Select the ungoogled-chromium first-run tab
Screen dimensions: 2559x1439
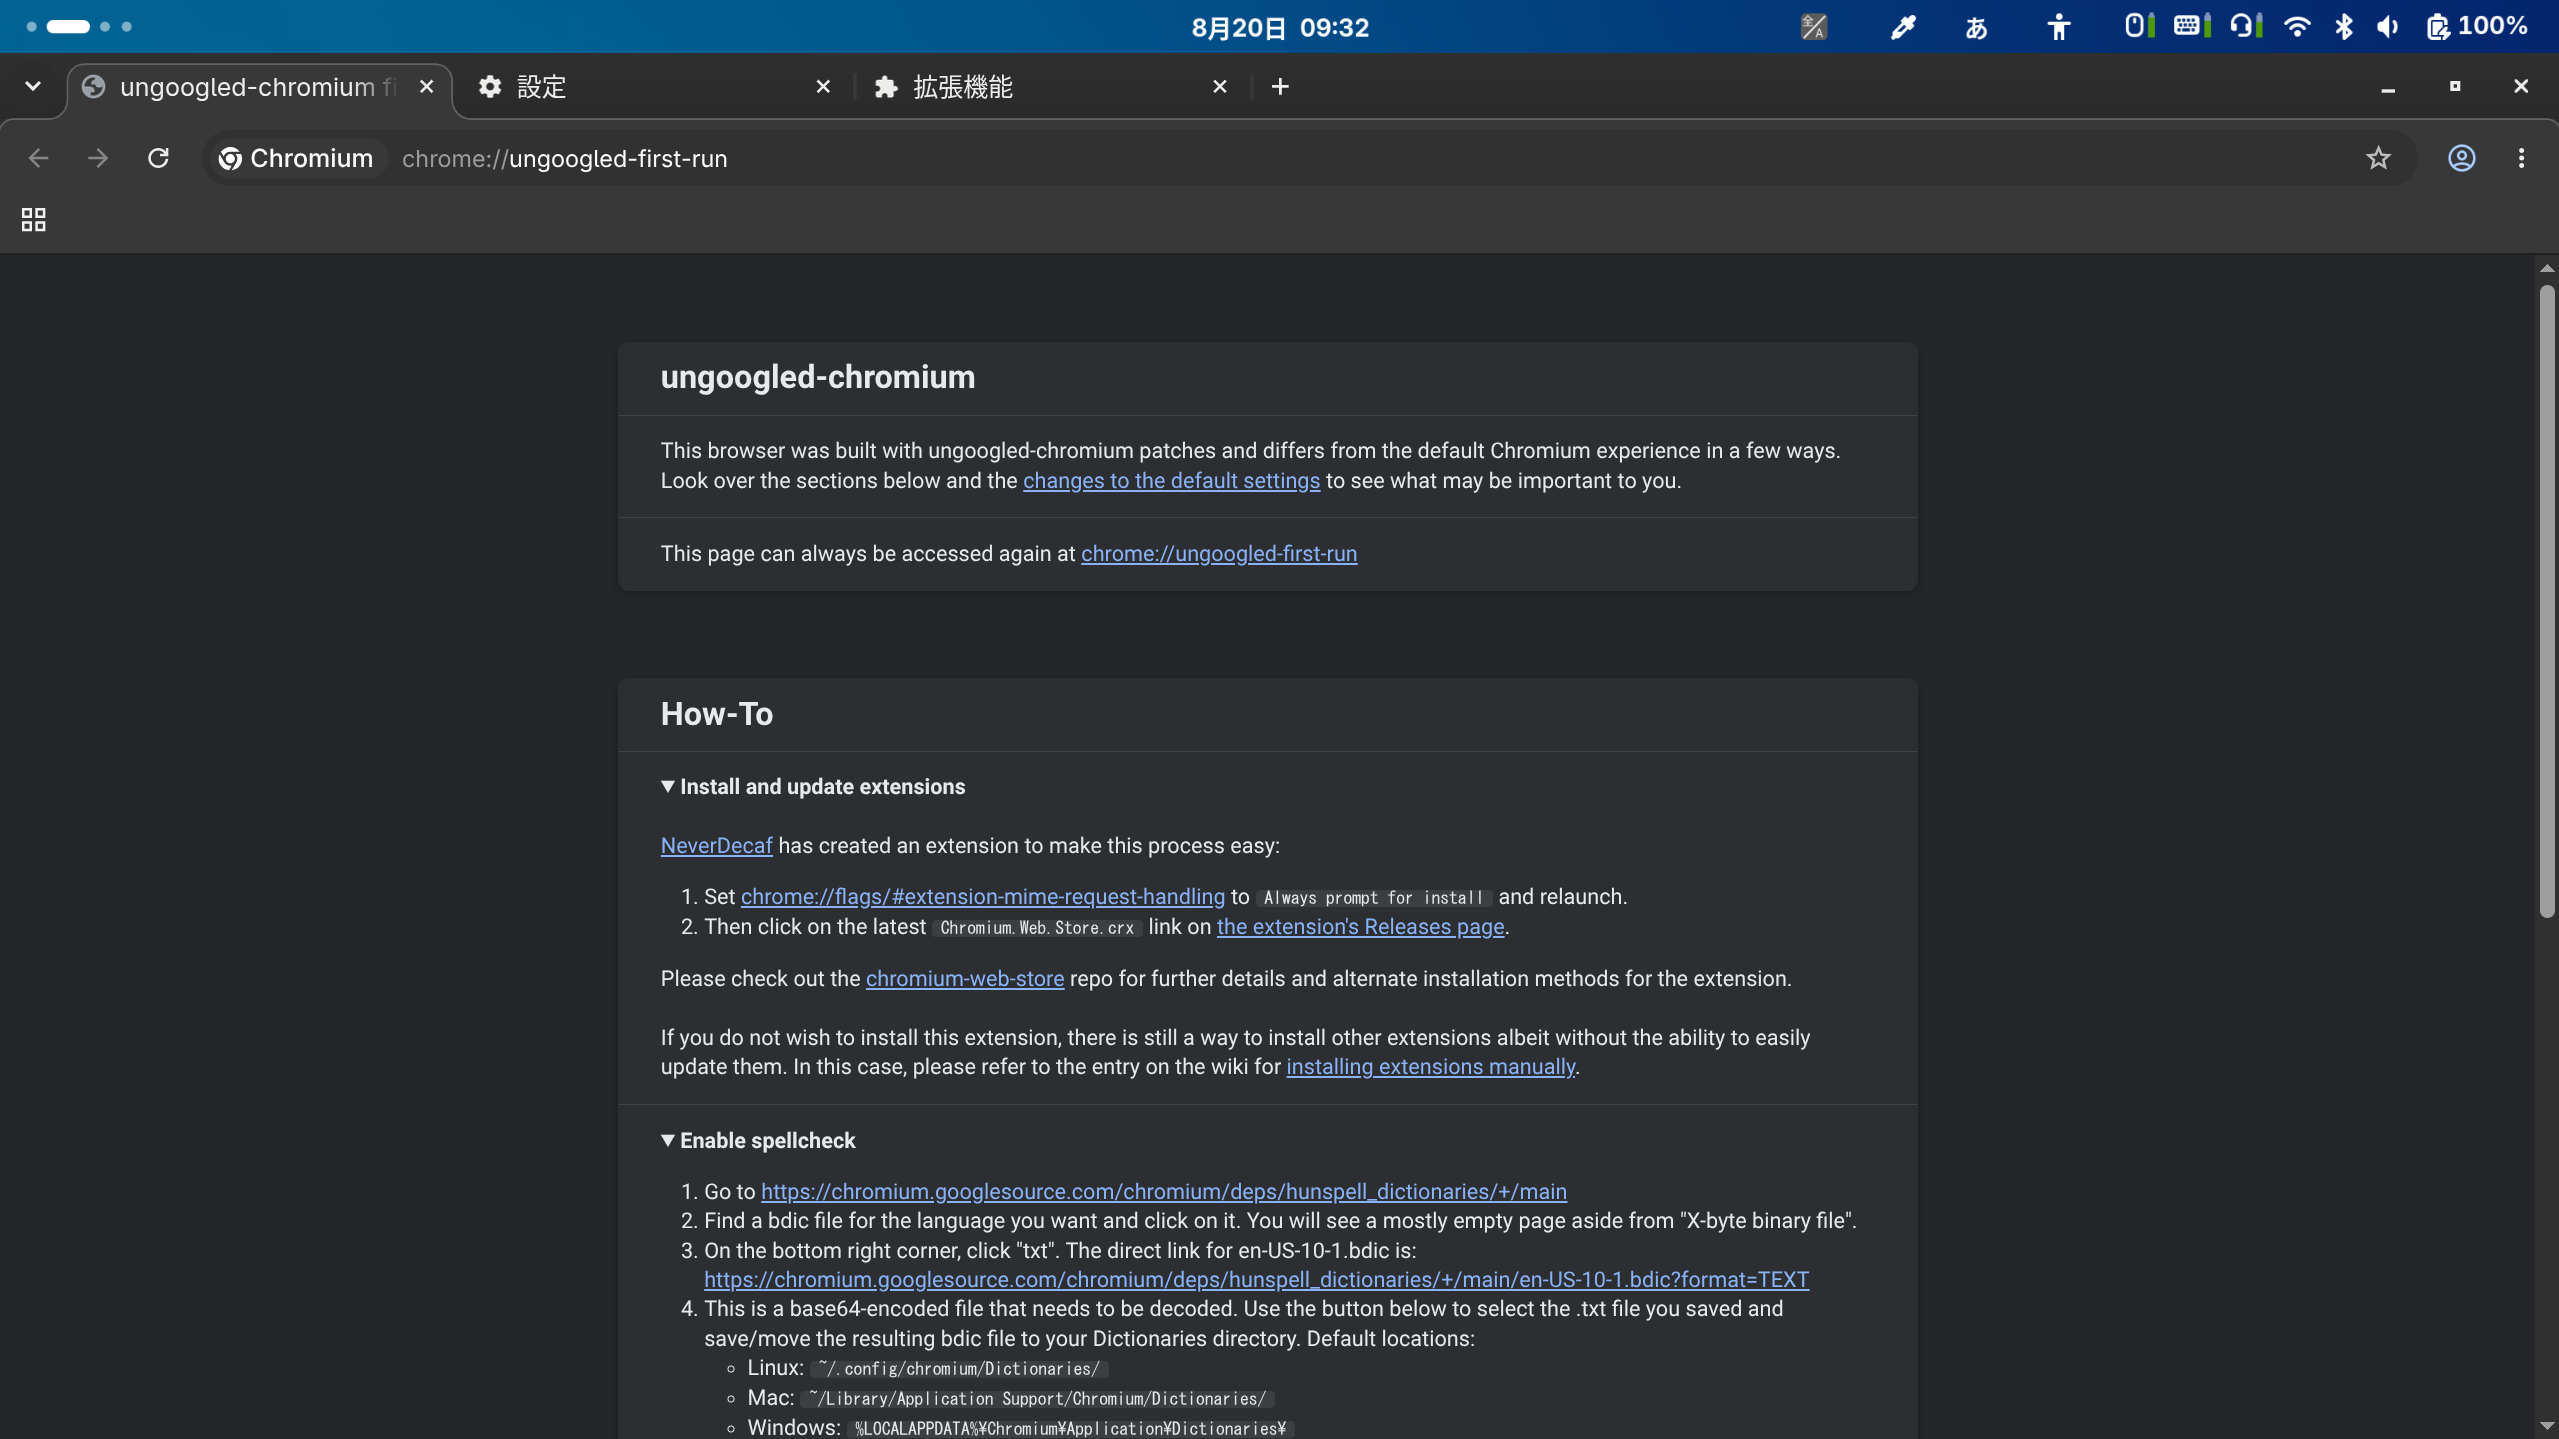(258, 87)
